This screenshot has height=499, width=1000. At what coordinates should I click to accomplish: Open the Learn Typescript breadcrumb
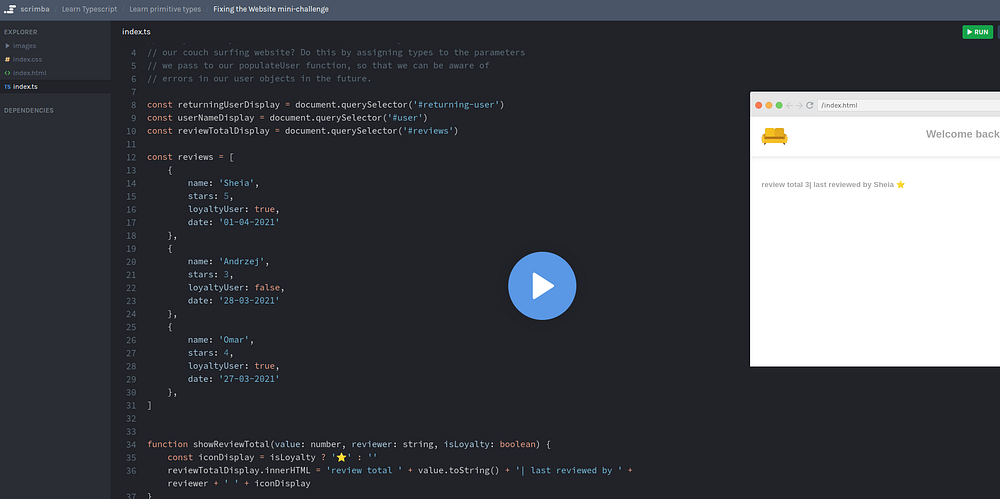click(x=89, y=10)
